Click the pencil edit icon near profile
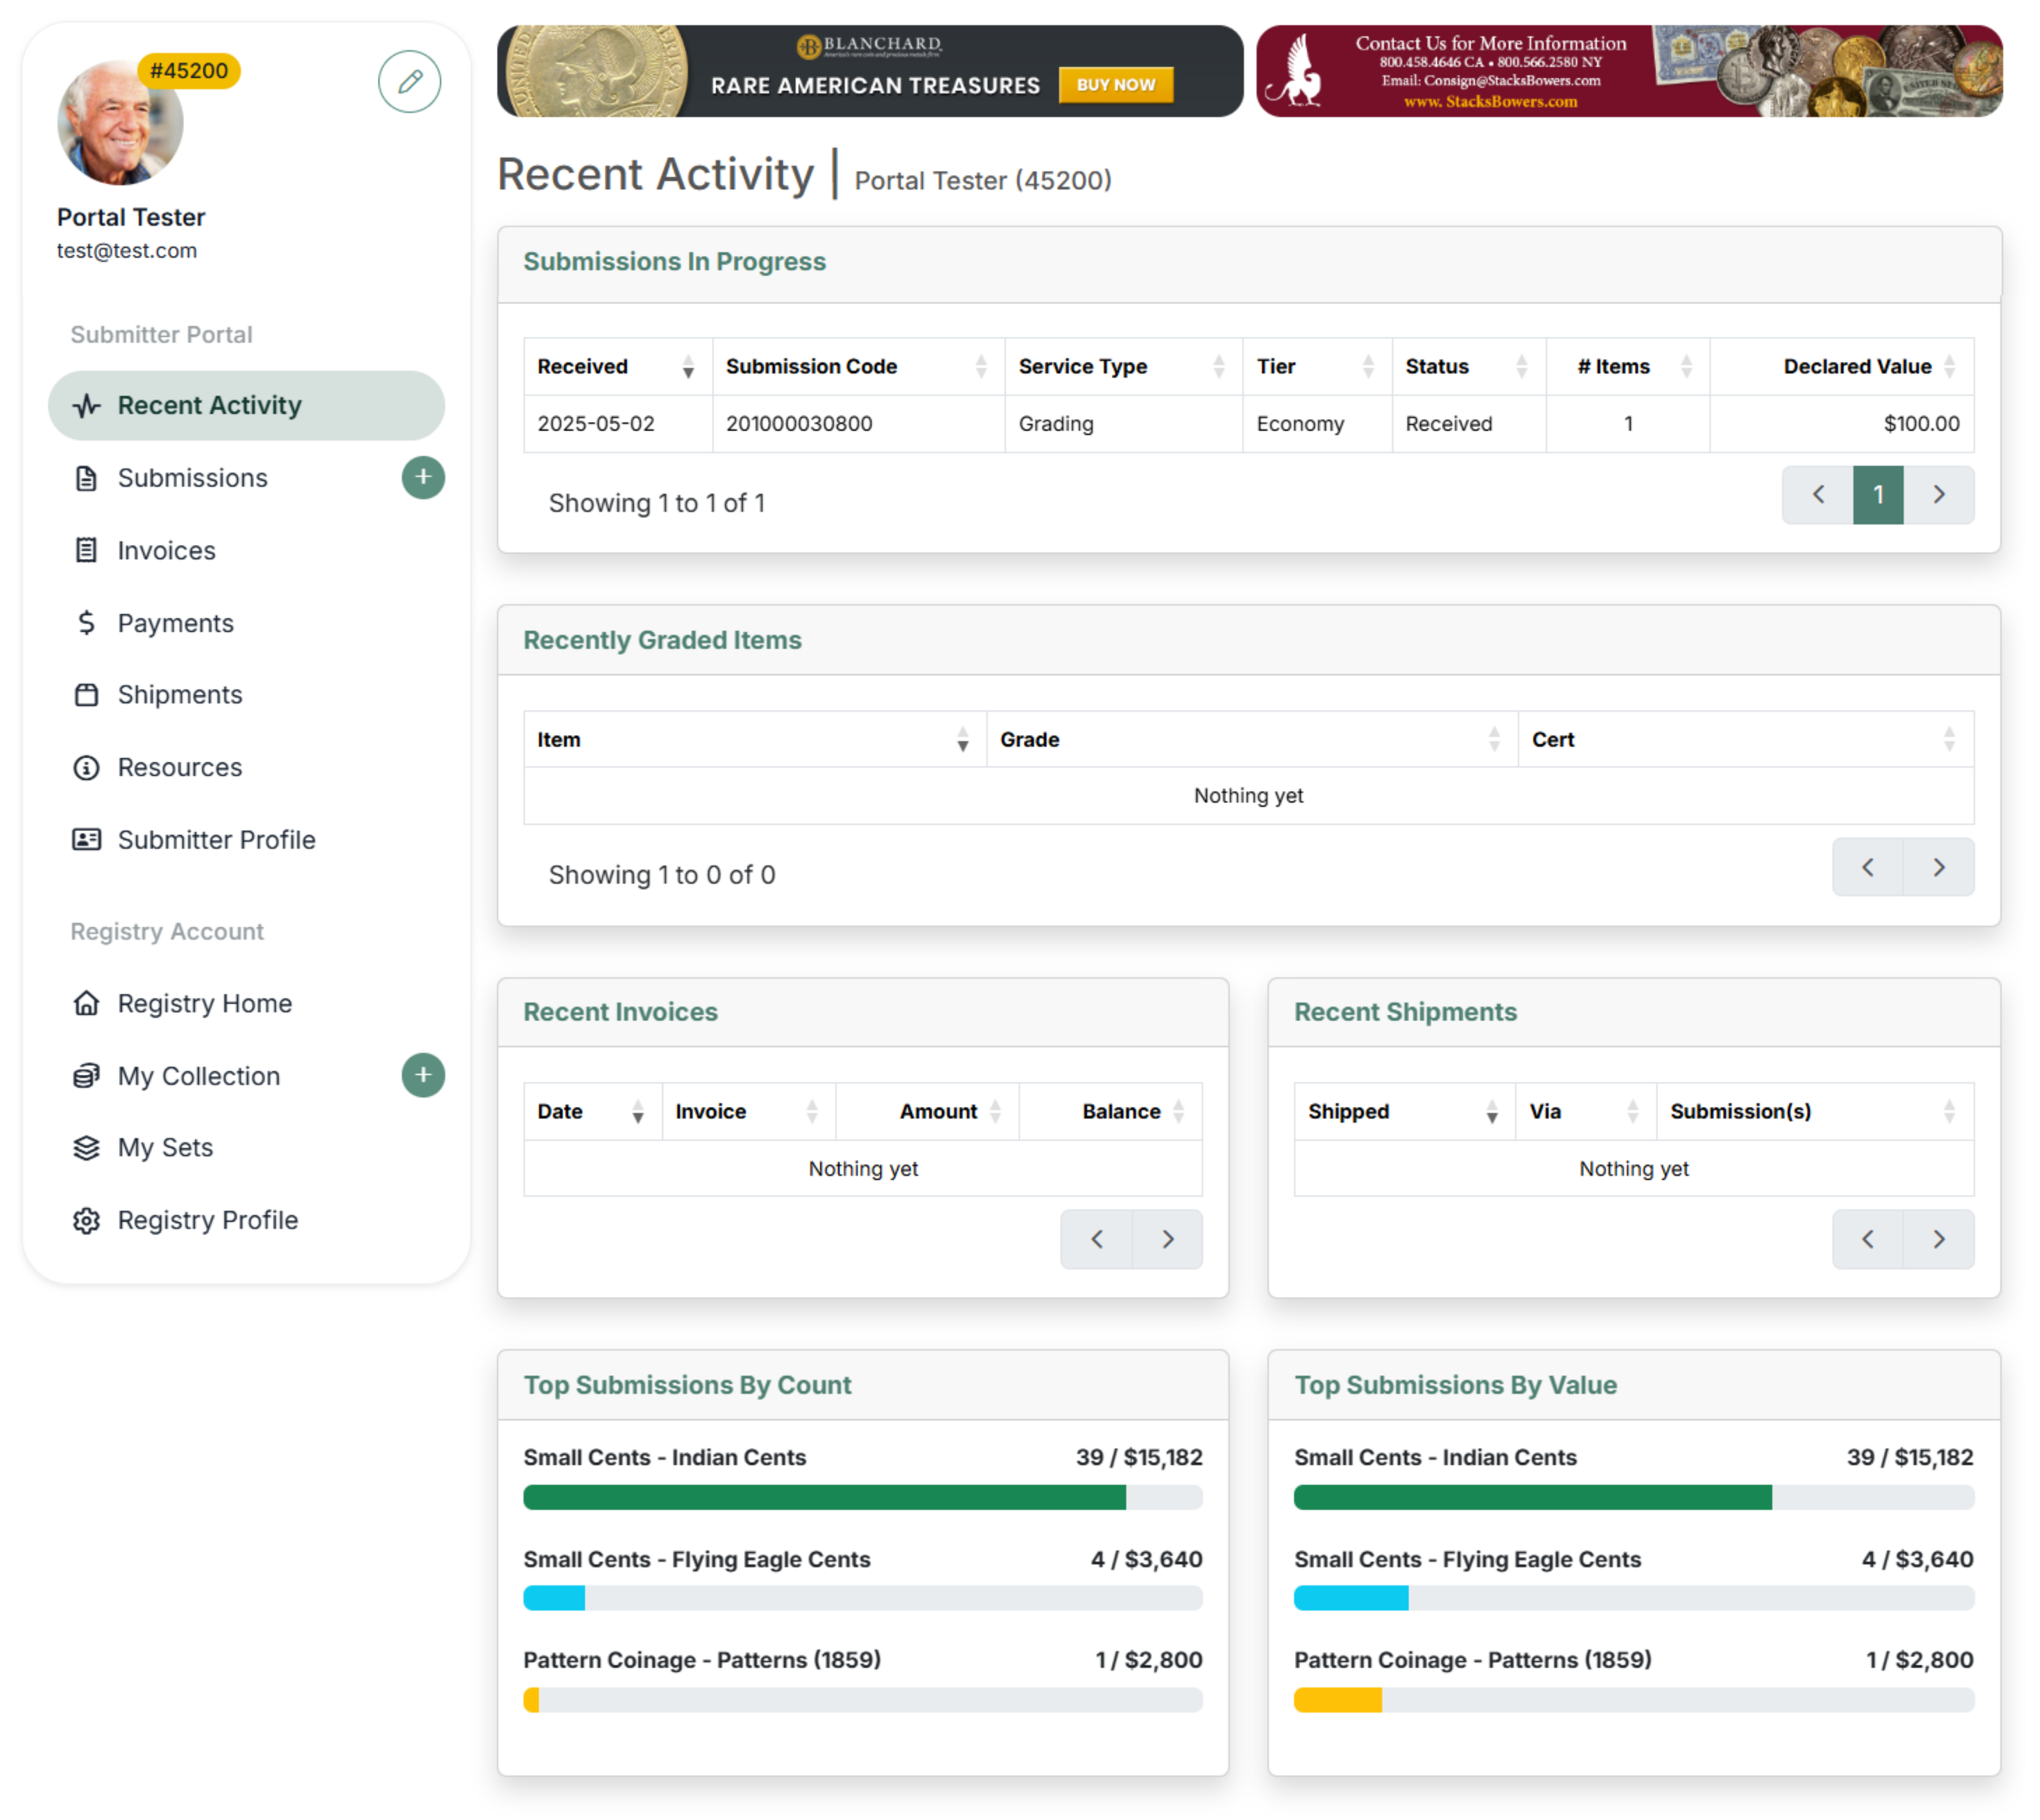 pos(409,82)
